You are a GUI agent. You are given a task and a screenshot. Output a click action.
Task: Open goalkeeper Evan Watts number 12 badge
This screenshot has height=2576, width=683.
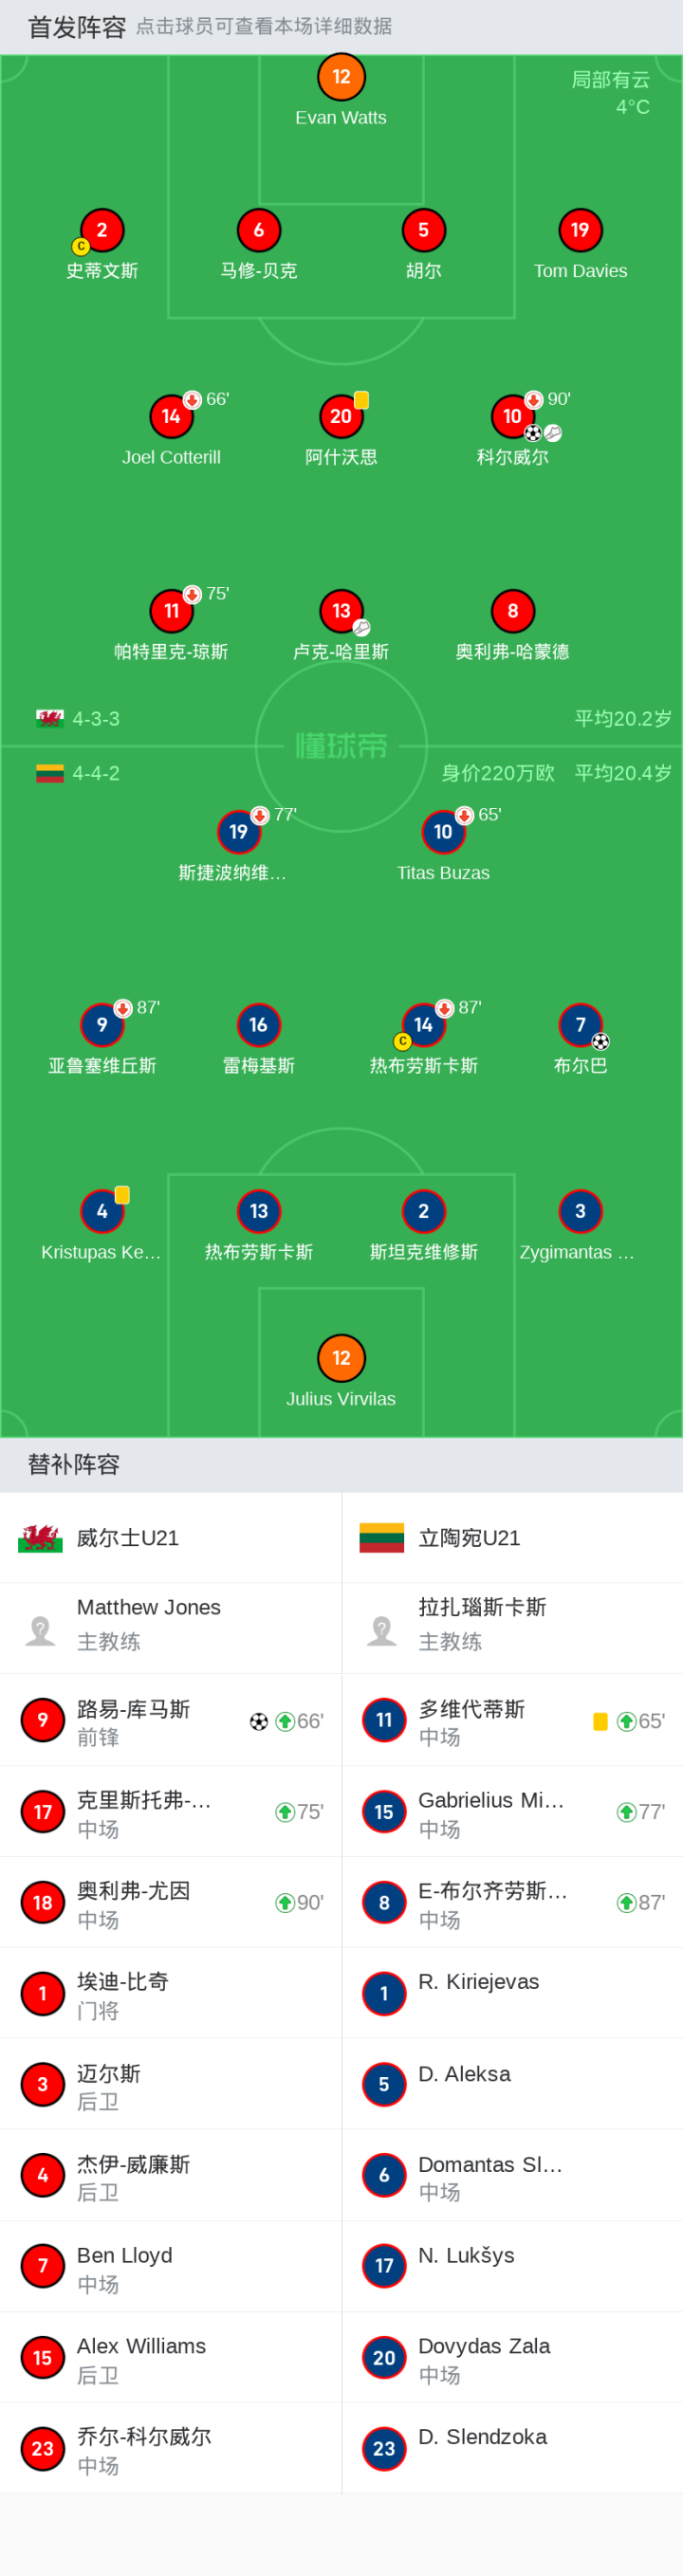click(341, 77)
